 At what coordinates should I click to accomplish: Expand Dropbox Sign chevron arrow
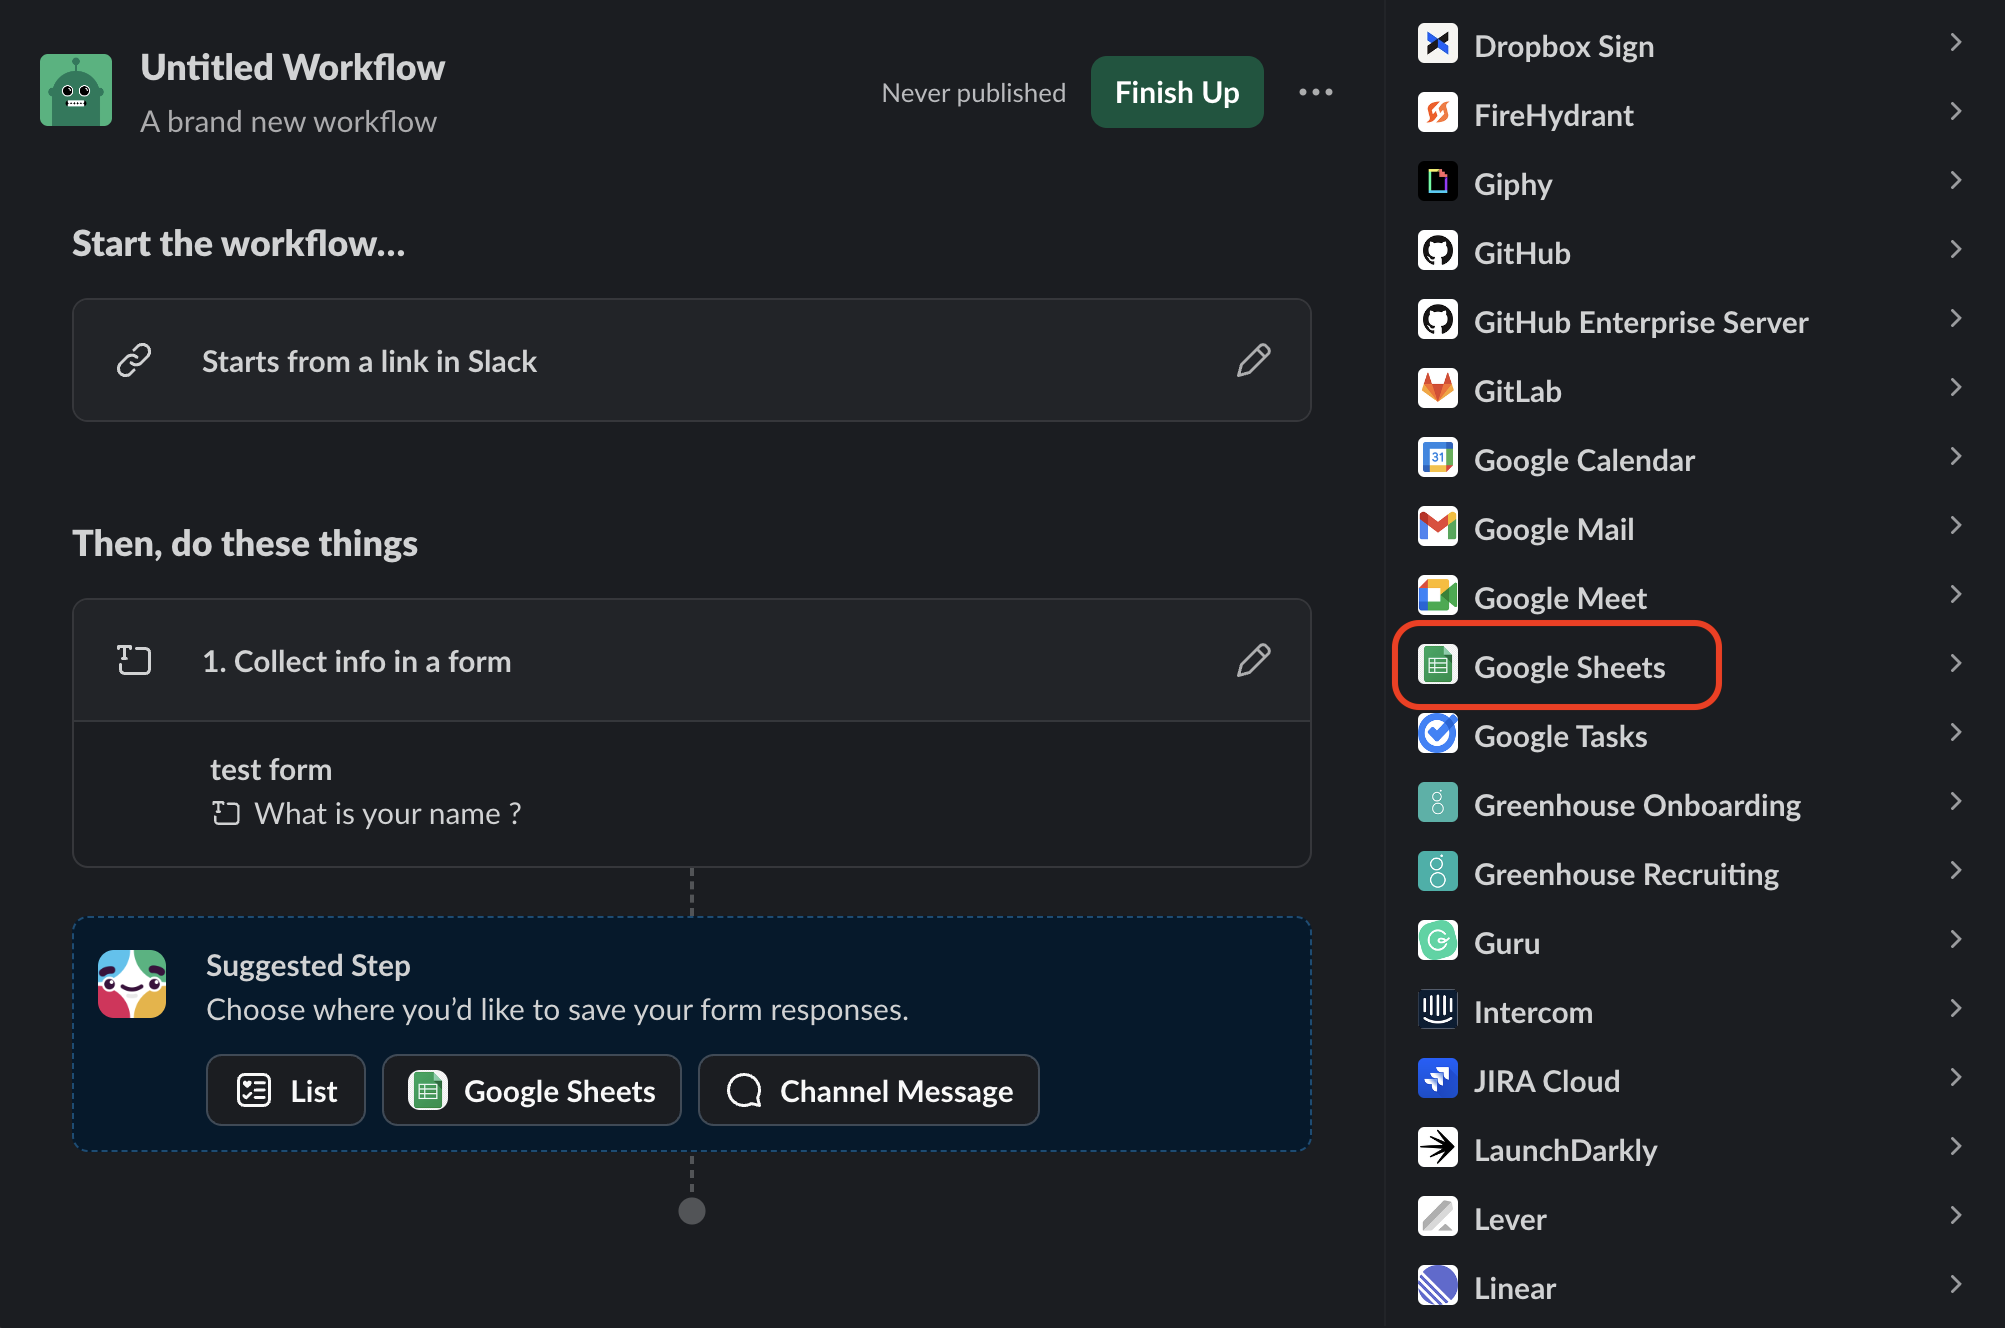1955,43
